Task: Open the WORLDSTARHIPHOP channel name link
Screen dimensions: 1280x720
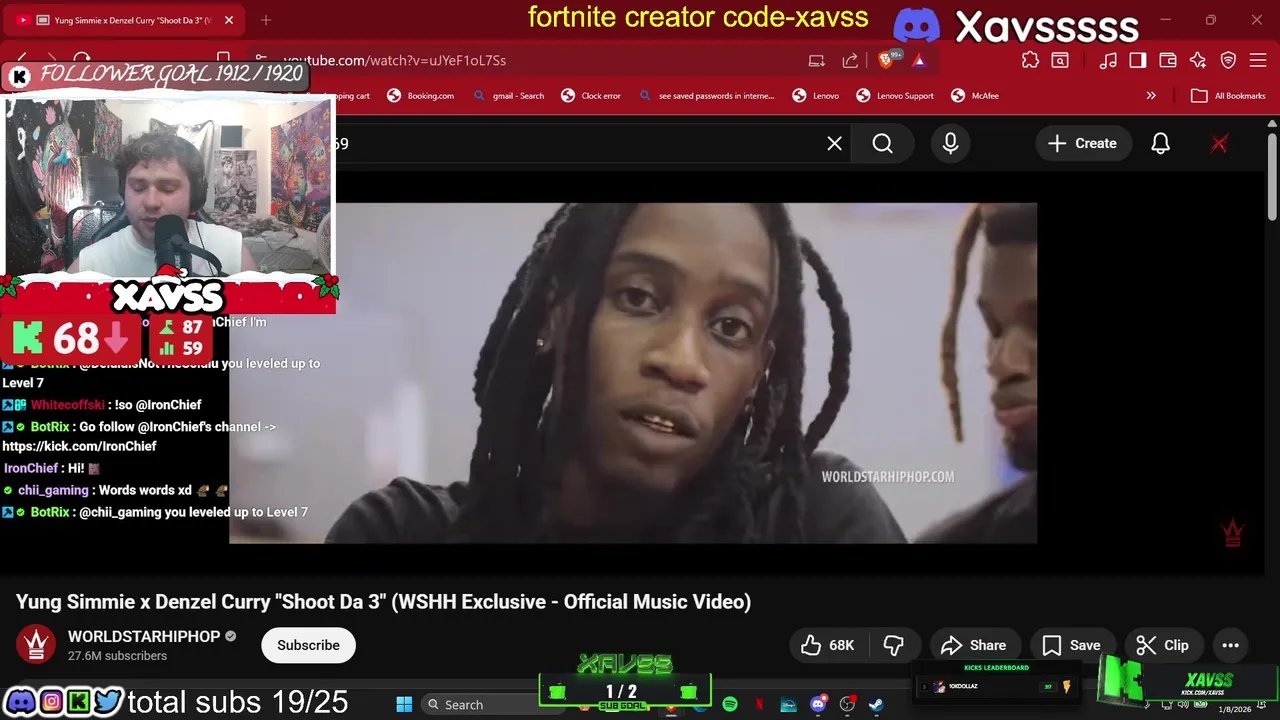Action: coord(144,636)
